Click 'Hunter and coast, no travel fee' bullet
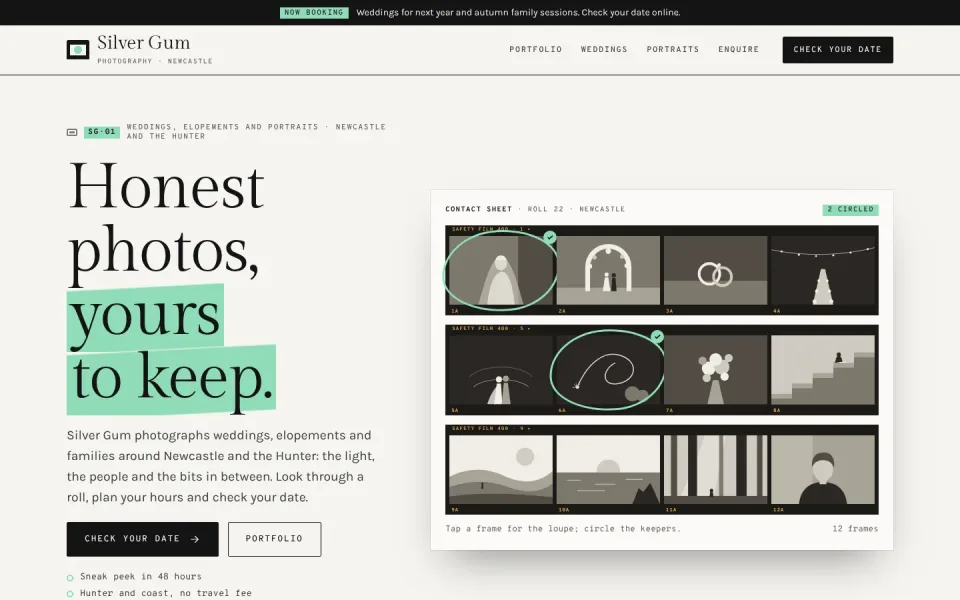Screen dimensions: 960x600 coord(166,593)
